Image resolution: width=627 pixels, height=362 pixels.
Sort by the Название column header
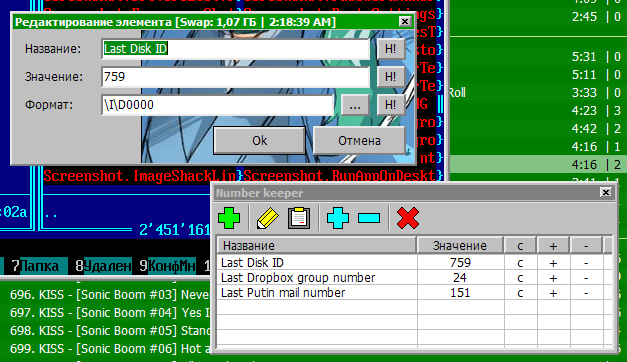(317, 245)
